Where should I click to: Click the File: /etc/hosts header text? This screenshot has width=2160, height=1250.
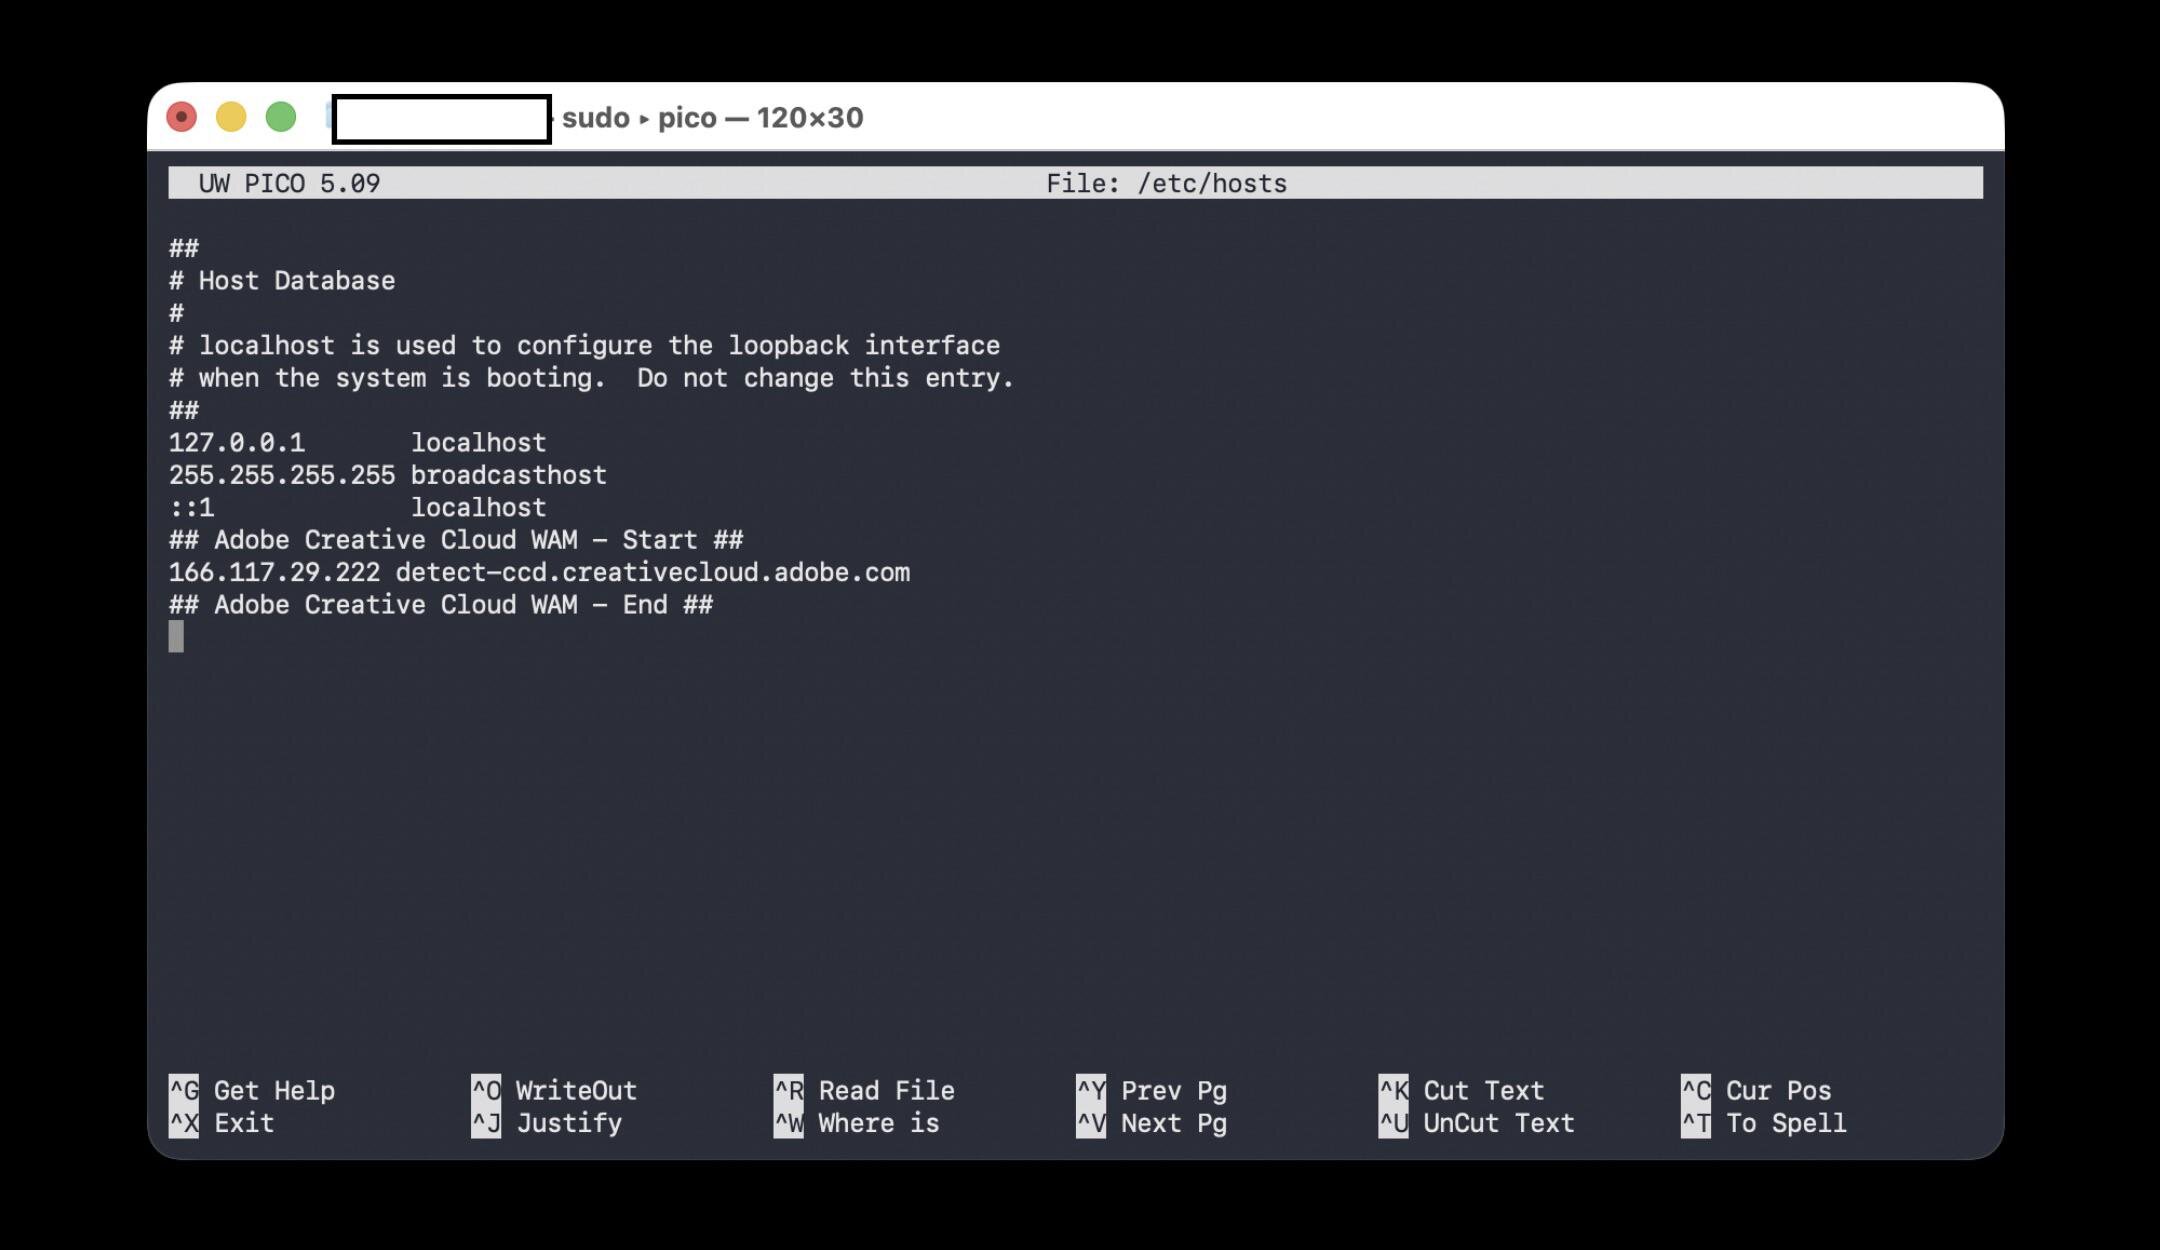tap(1166, 184)
